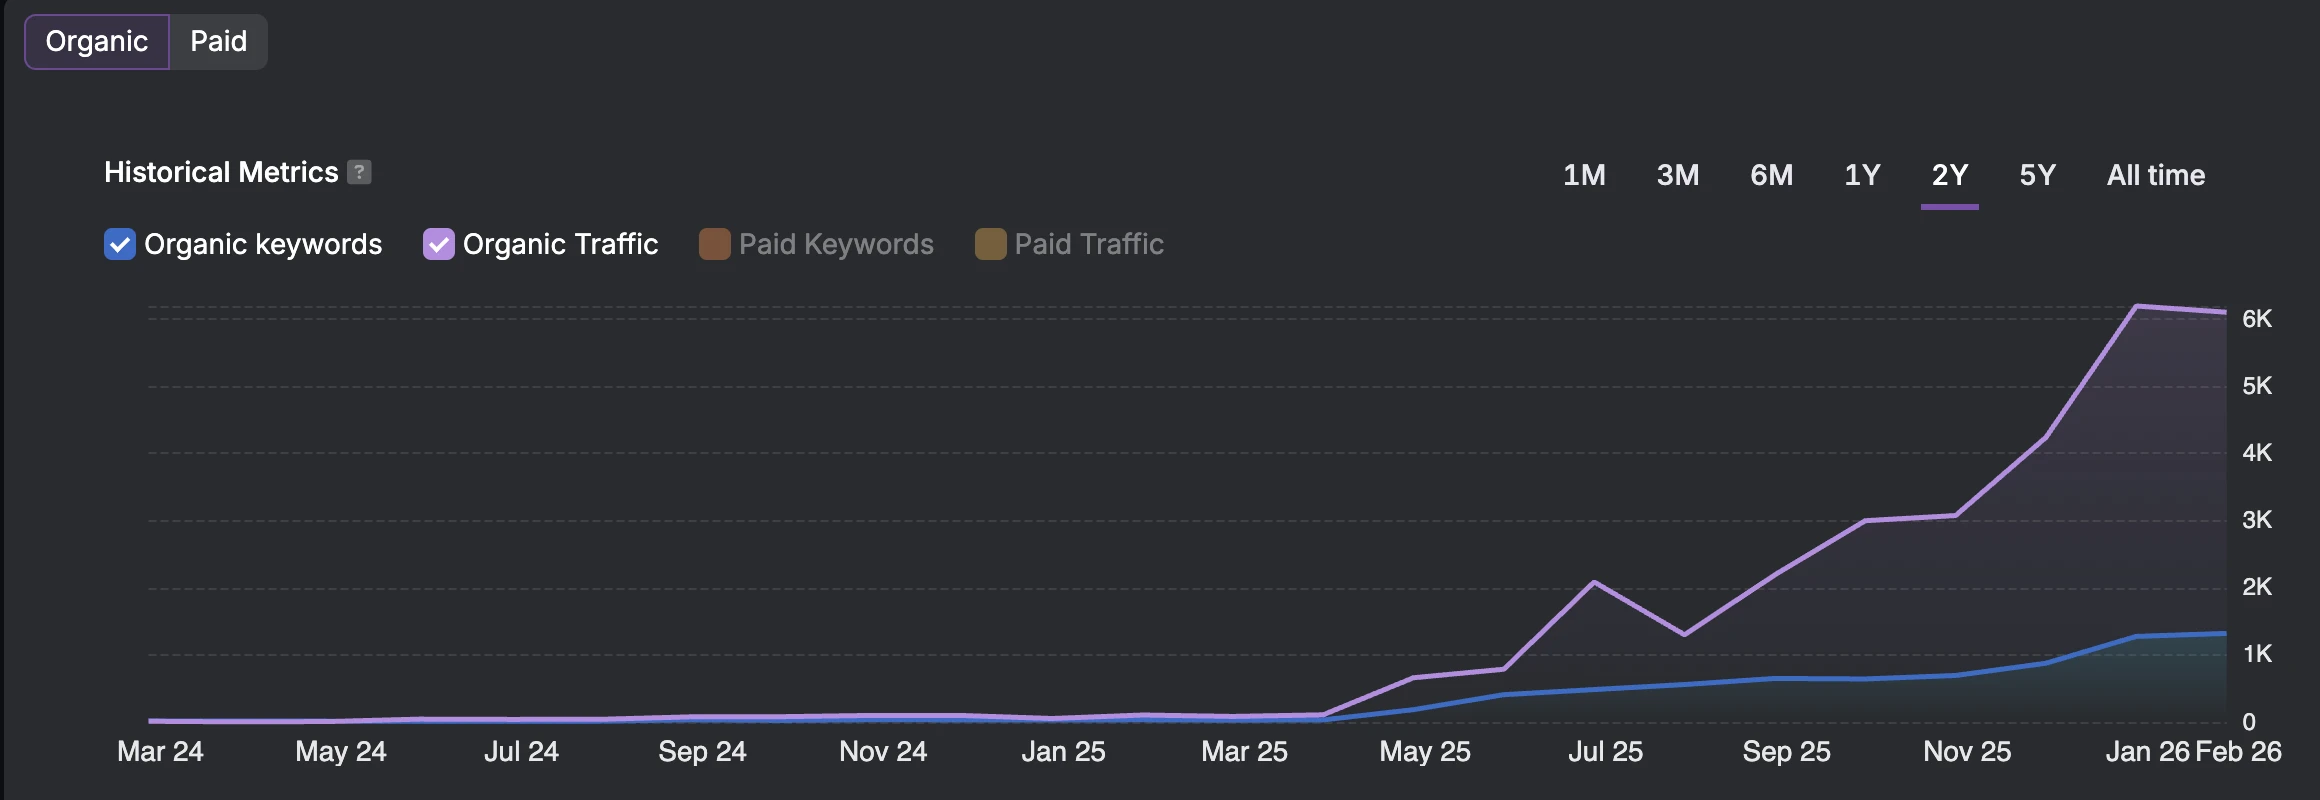The height and width of the screenshot is (800, 2320).
Task: Click the Organic Traffic dip in Aug 25
Action: pos(1684,634)
